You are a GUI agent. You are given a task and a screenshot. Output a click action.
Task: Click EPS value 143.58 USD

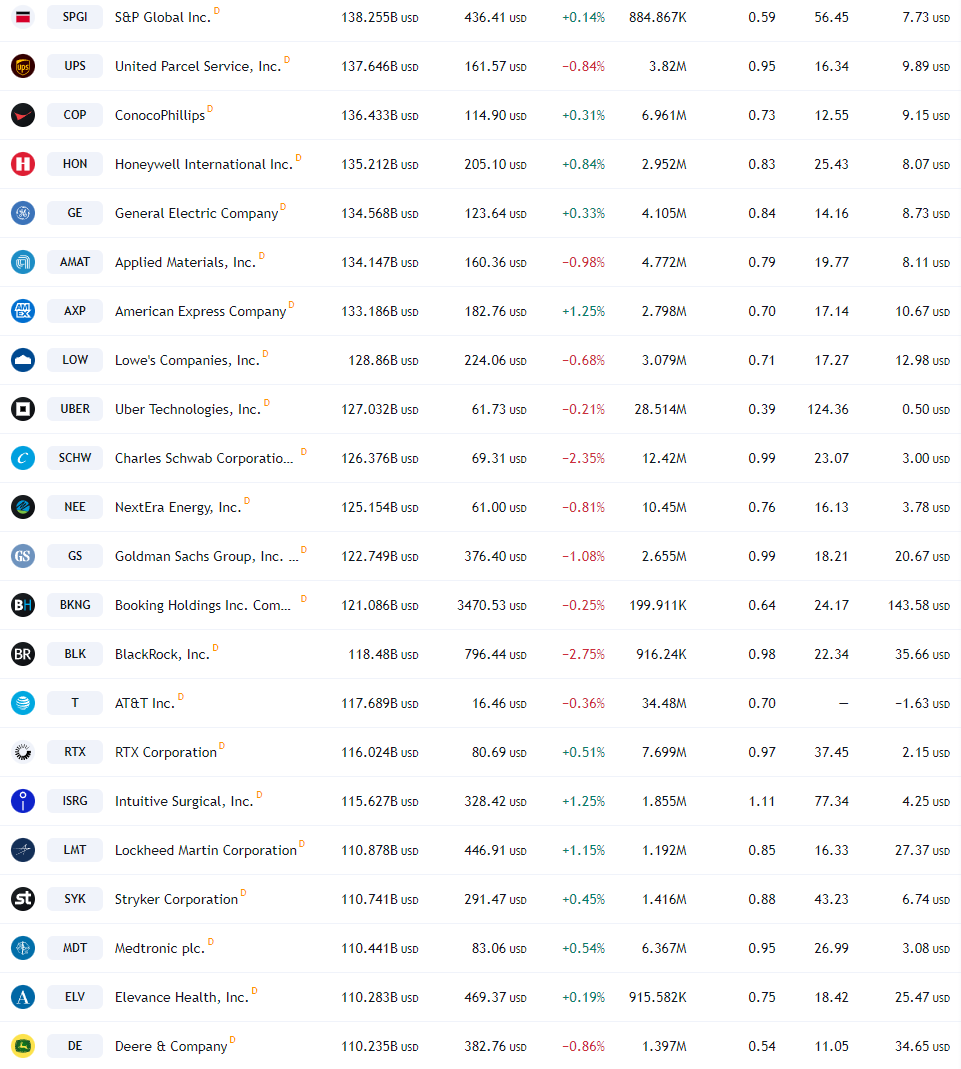[x=919, y=605]
